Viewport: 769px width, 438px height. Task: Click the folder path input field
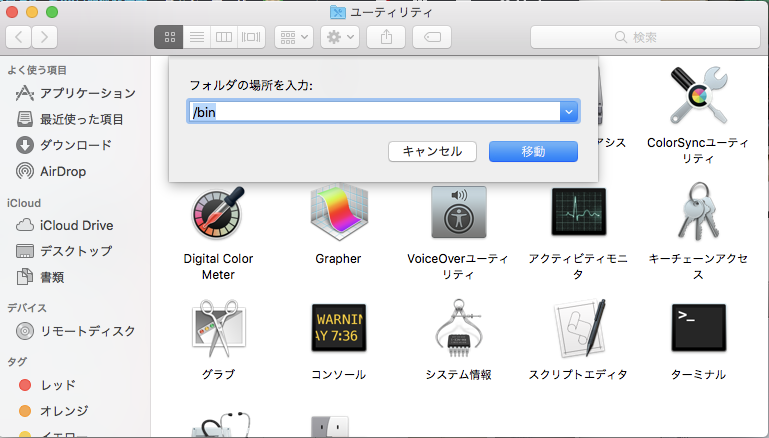click(x=374, y=112)
